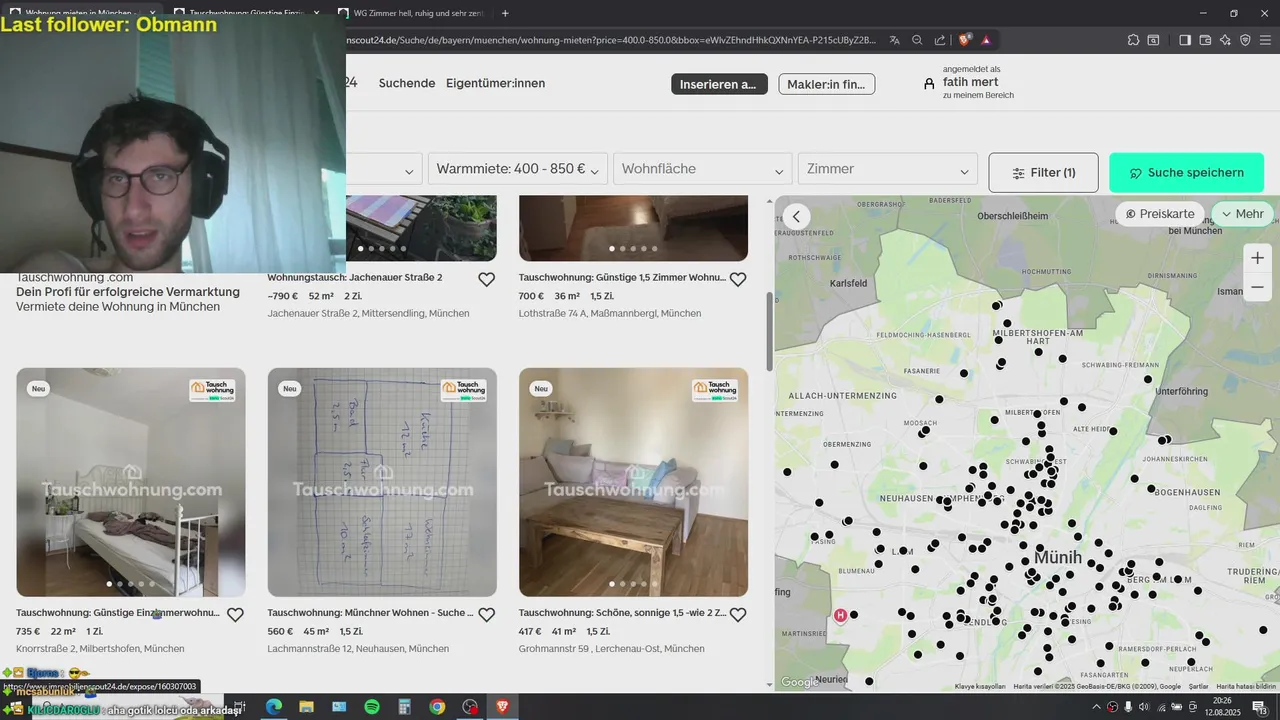The width and height of the screenshot is (1280, 720).
Task: Open File Explorer from the taskbar
Action: pos(306,707)
